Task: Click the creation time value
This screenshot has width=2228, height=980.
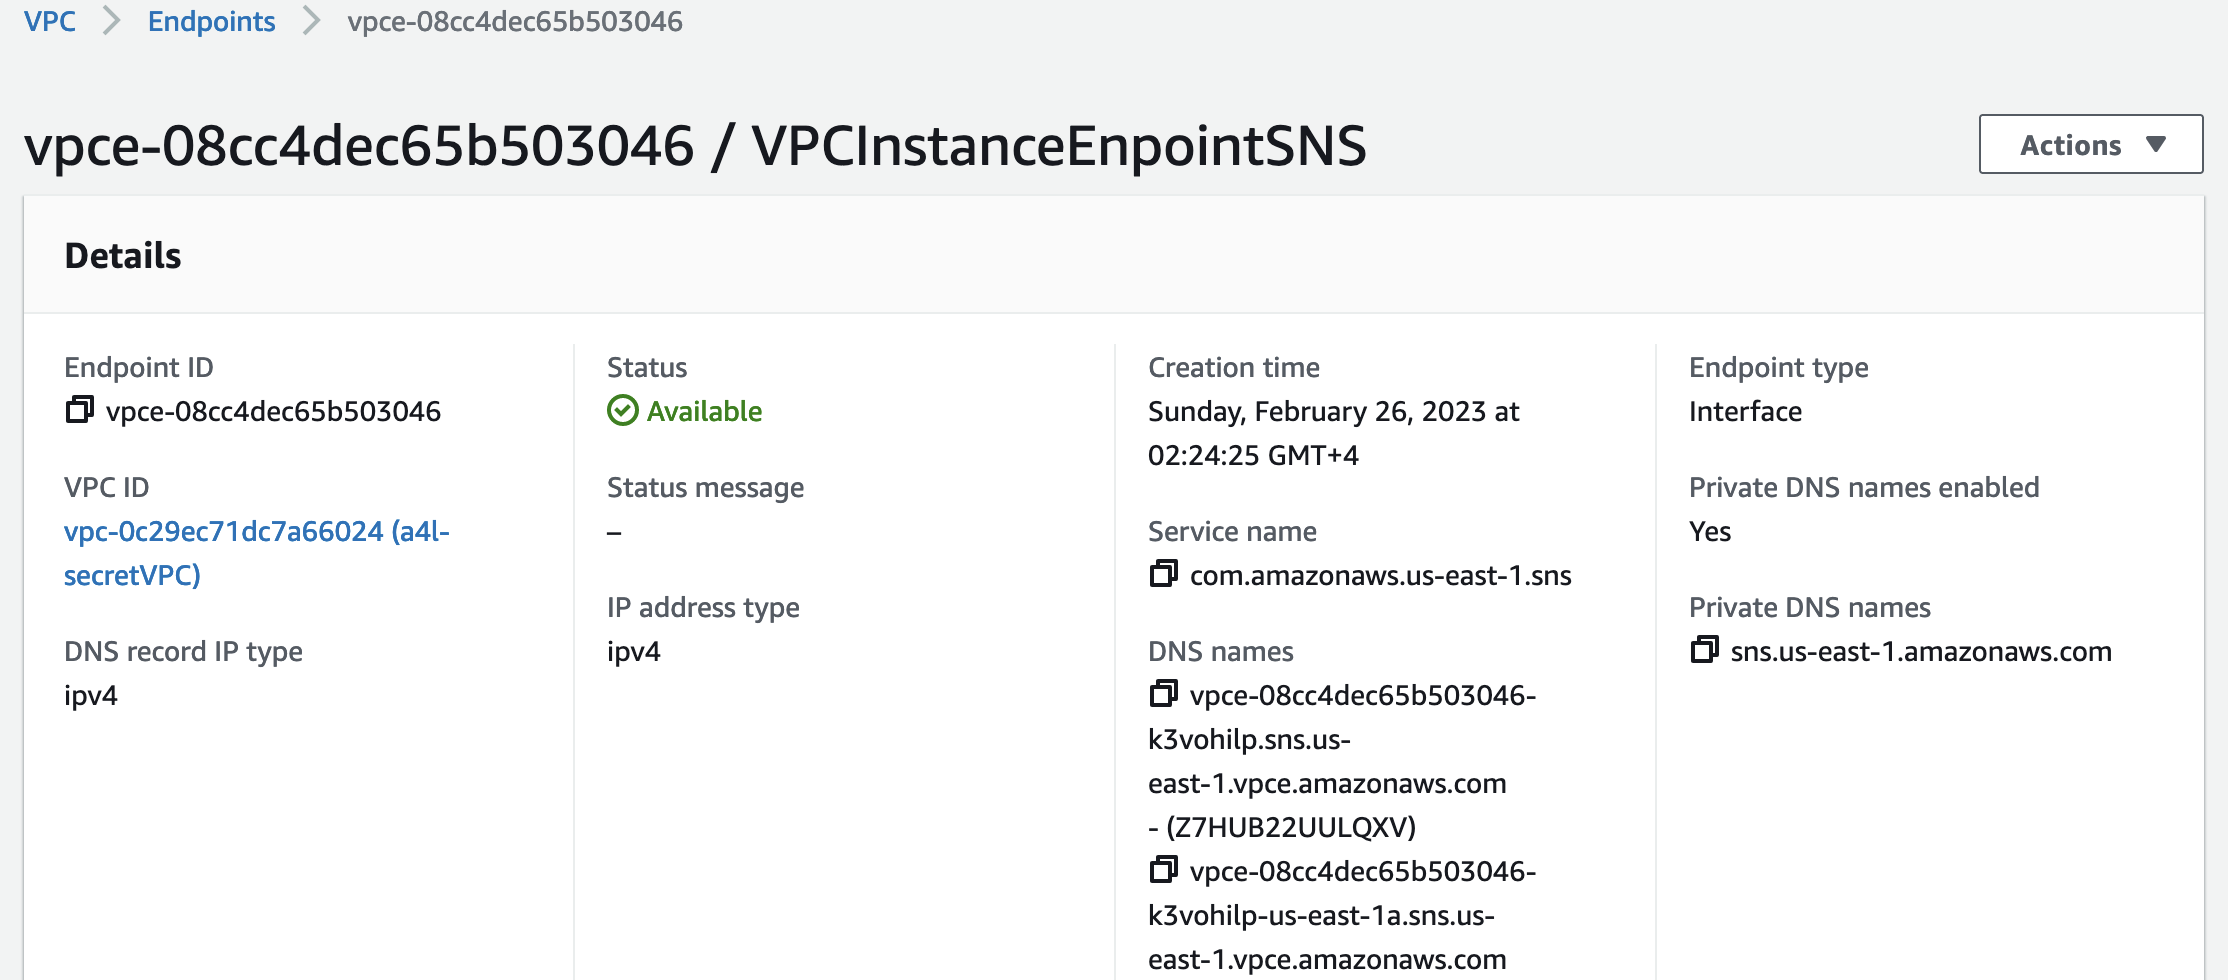Action: (x=1333, y=433)
